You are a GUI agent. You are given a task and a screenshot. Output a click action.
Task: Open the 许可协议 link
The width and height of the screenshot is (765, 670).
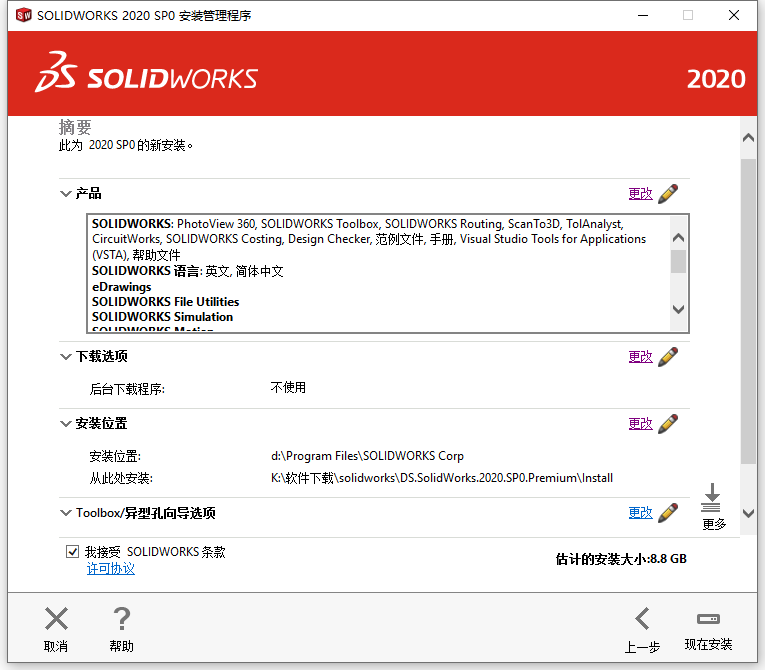(111, 568)
